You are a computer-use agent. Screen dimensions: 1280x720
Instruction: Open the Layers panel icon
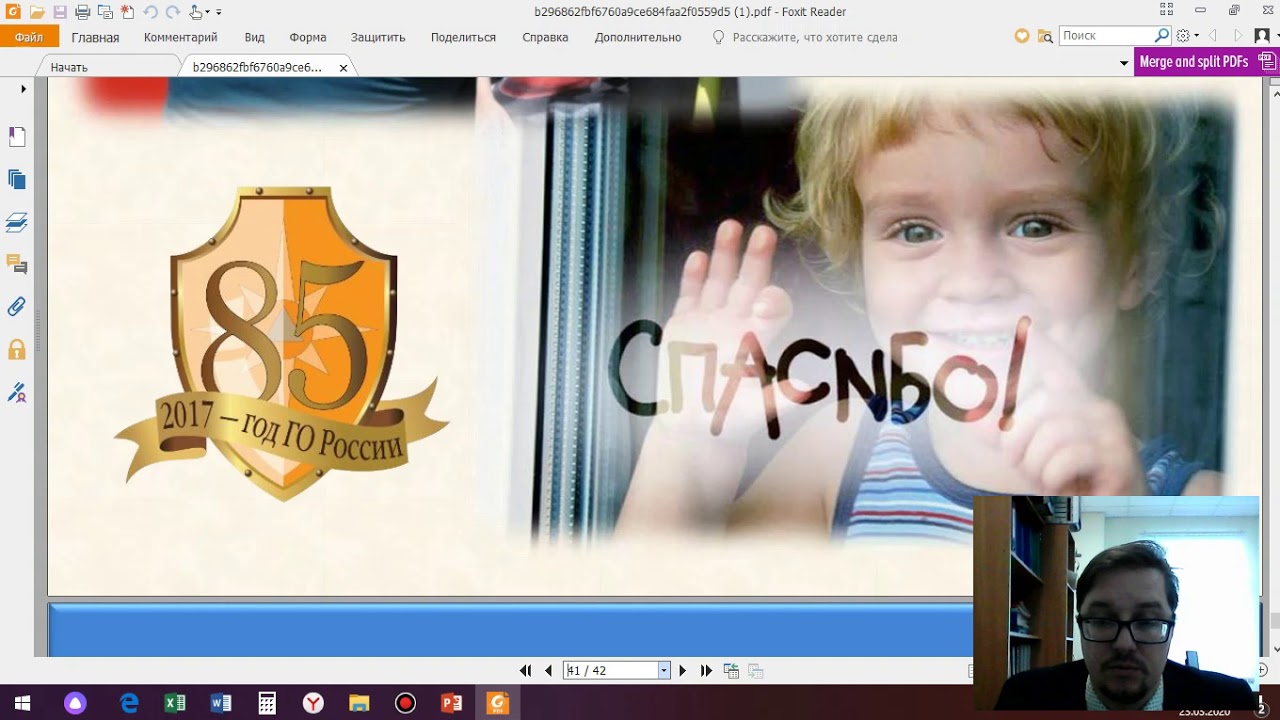tap(16, 222)
